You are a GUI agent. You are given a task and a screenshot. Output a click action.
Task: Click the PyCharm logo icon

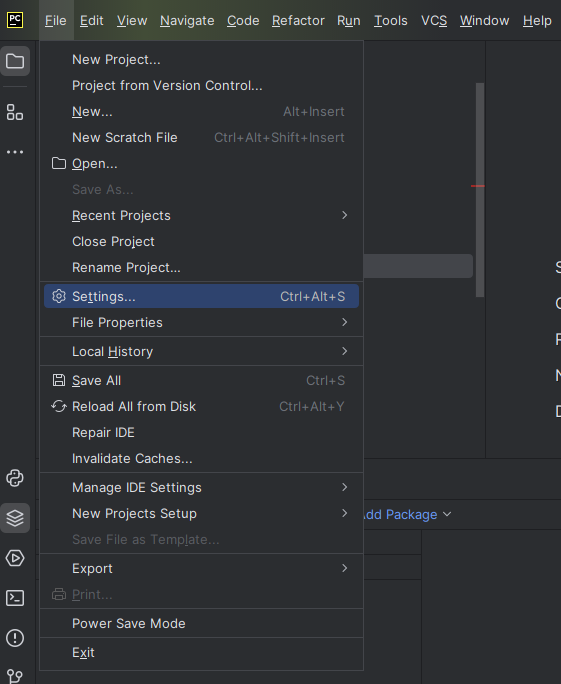pyautogui.click(x=15, y=20)
